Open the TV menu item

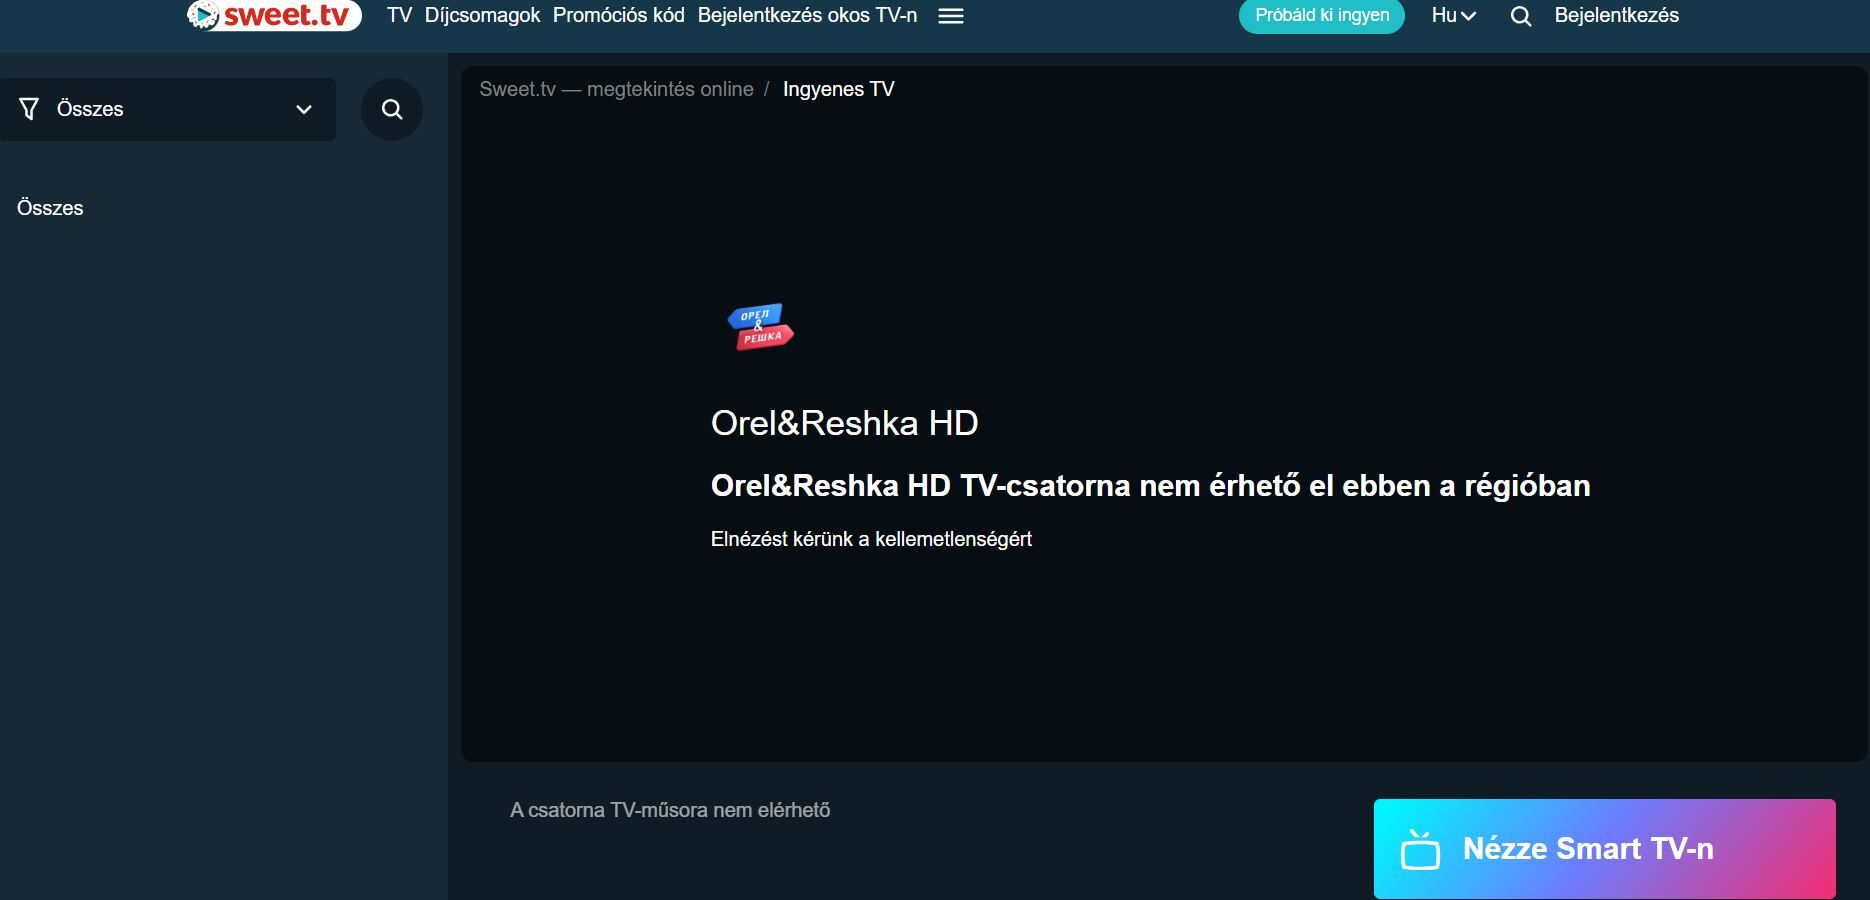point(399,15)
